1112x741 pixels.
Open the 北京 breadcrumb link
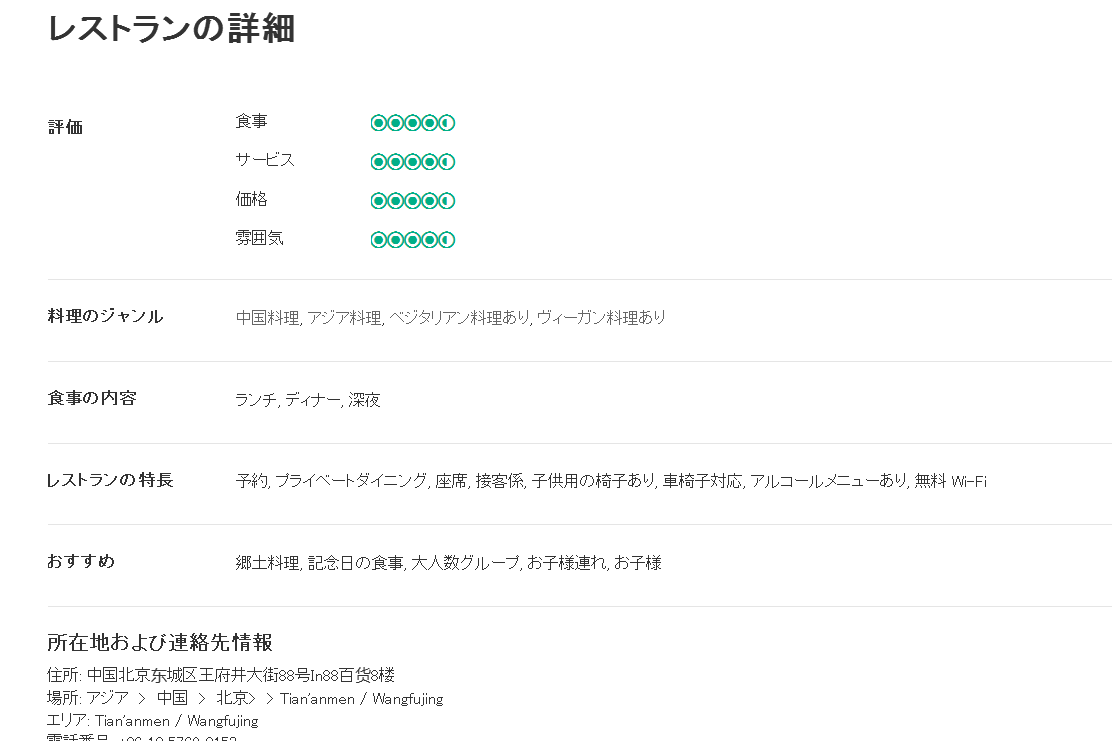point(233,698)
